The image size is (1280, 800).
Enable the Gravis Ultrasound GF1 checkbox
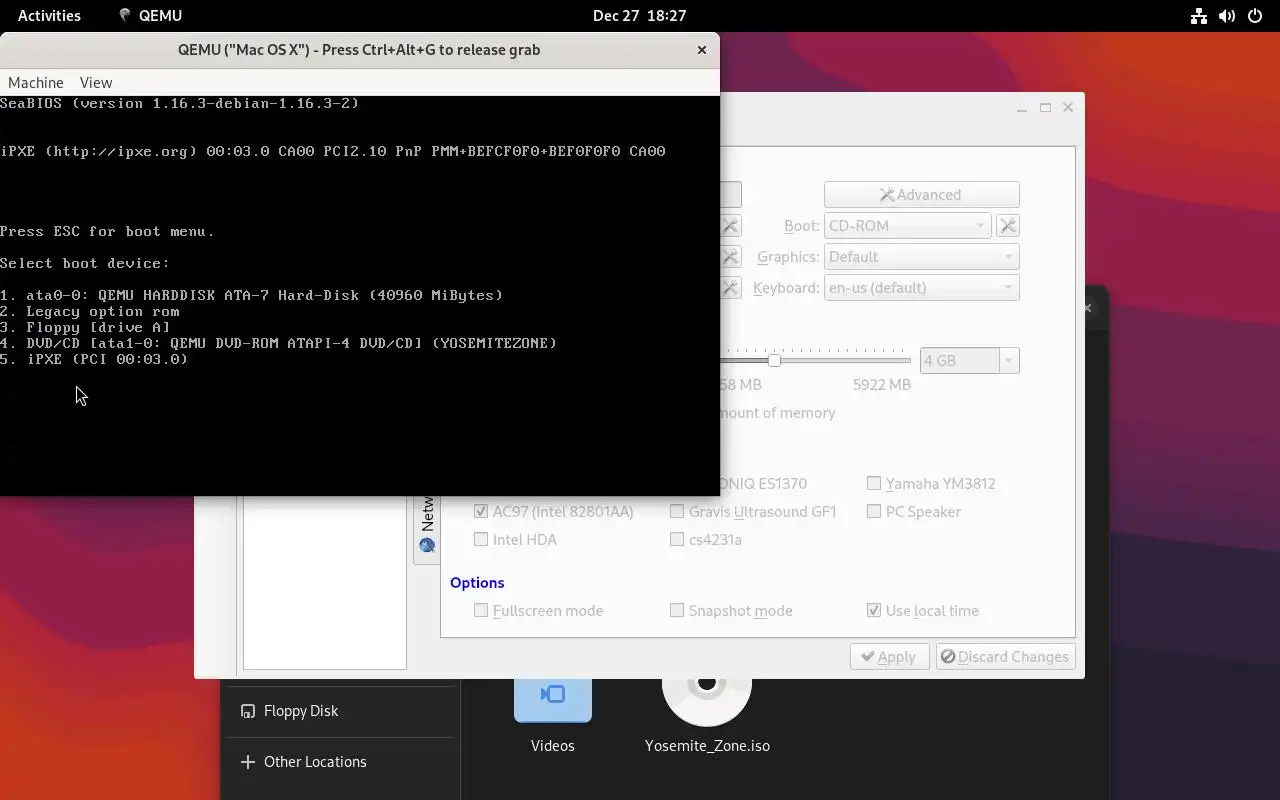[x=677, y=511]
